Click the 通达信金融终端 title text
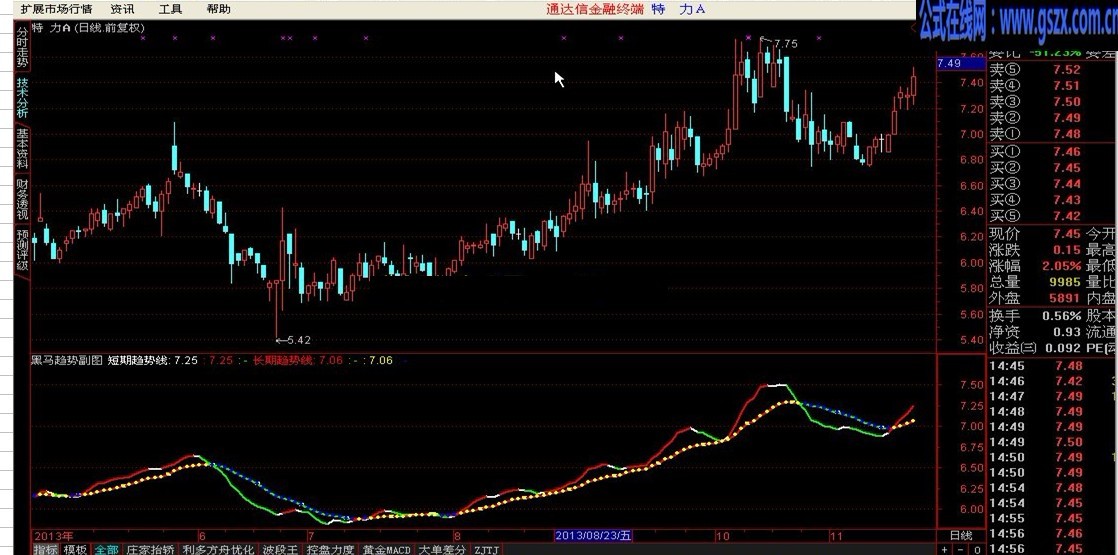Screen dimensions: 1118x555 (595, 9)
